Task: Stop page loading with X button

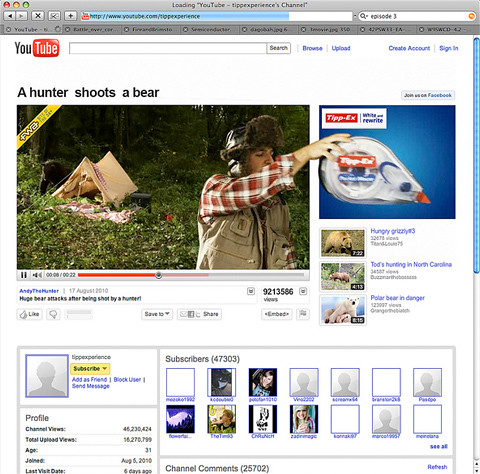Action: click(x=38, y=16)
